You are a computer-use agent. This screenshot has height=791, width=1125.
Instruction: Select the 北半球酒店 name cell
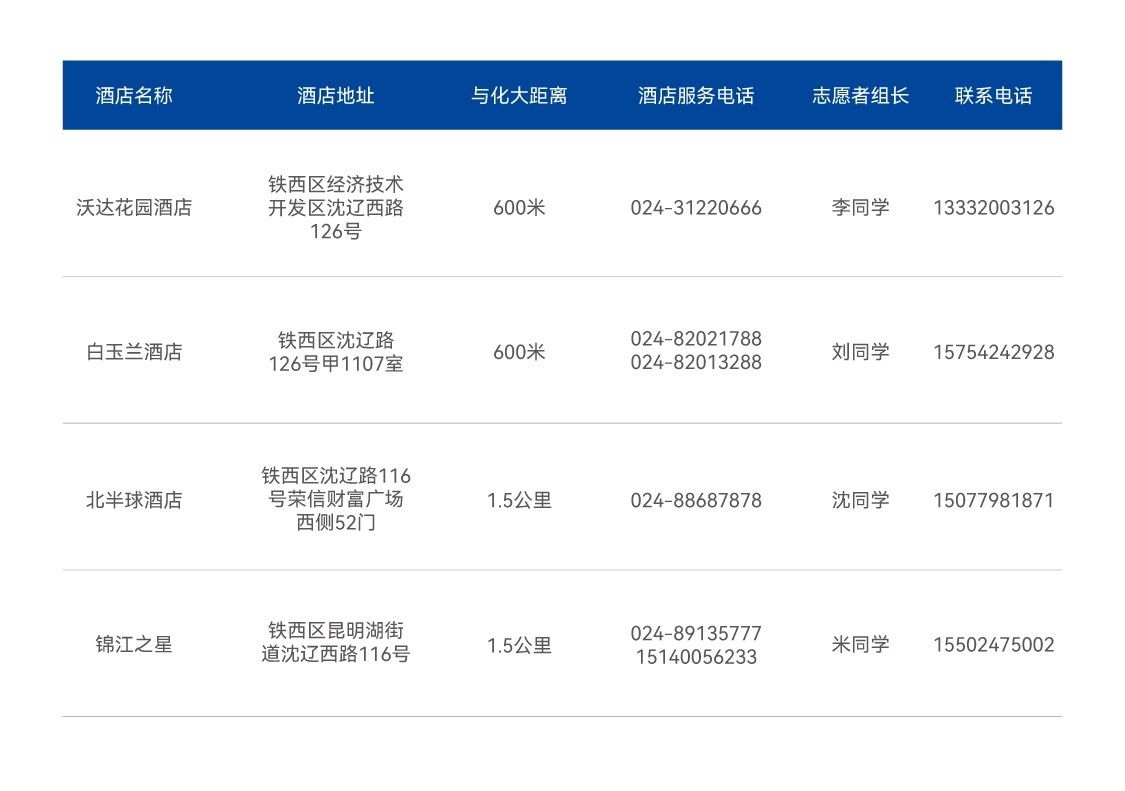[x=134, y=500]
